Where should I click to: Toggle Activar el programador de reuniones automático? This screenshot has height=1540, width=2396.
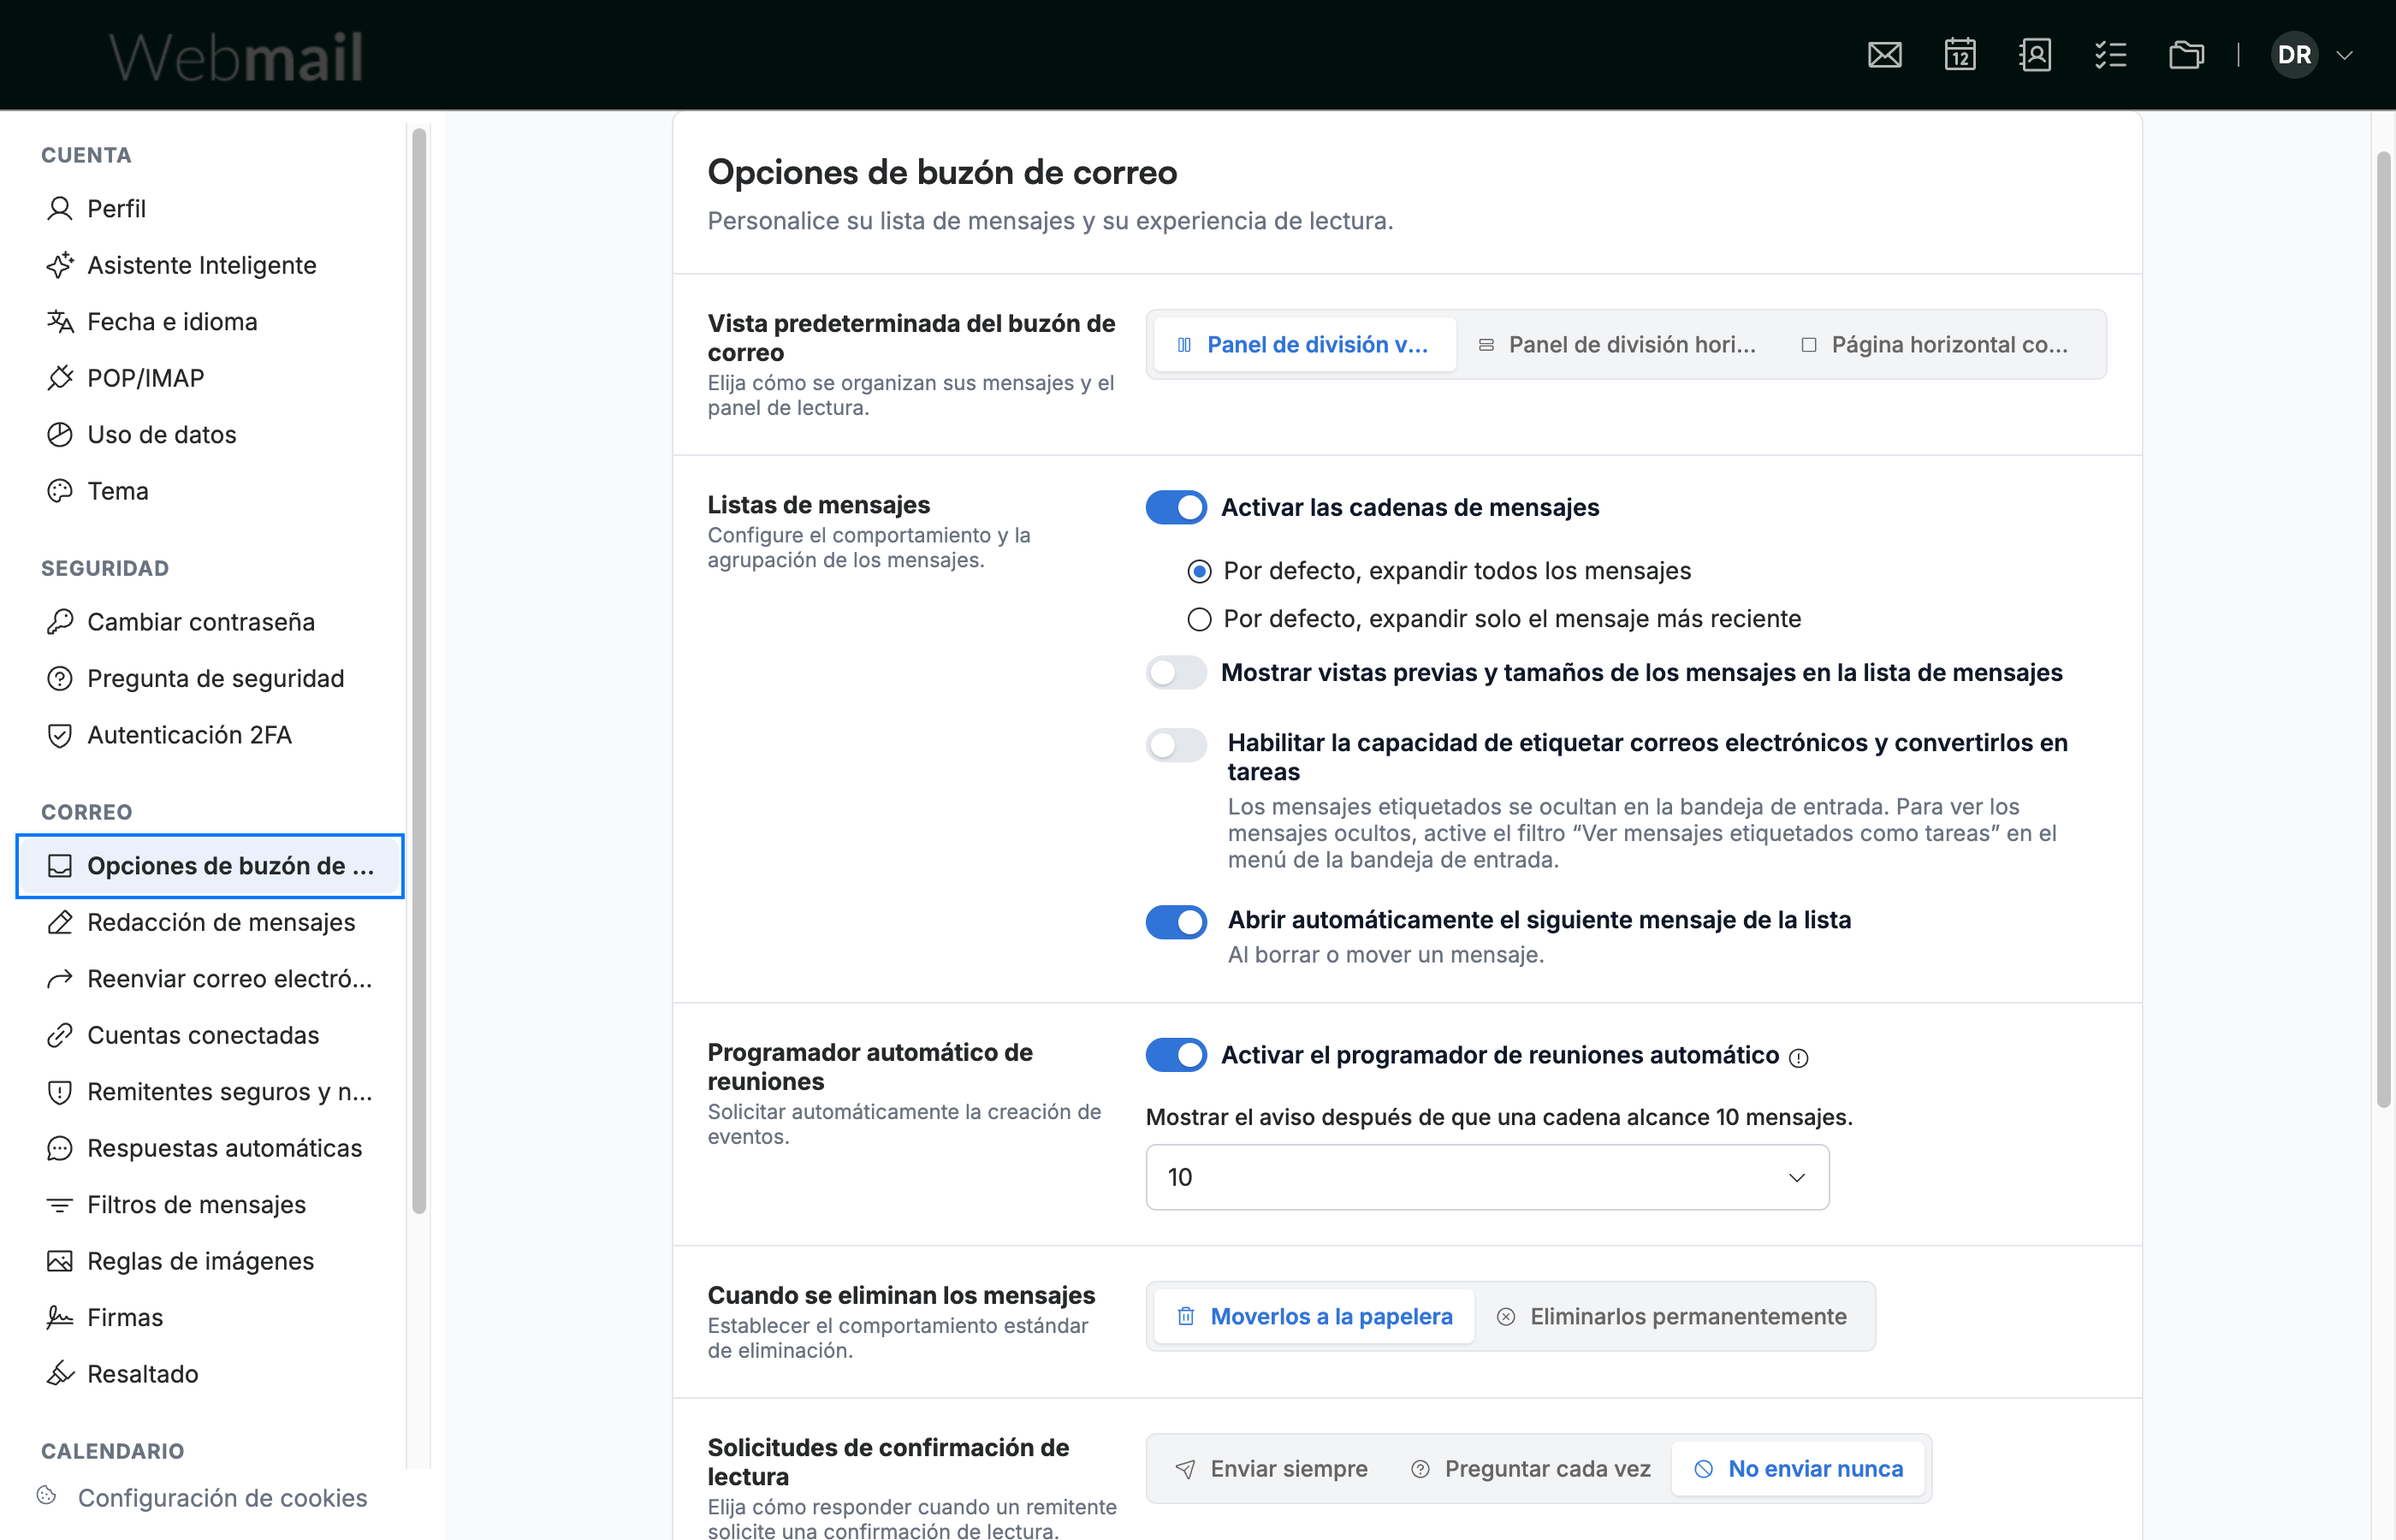click(1176, 1055)
